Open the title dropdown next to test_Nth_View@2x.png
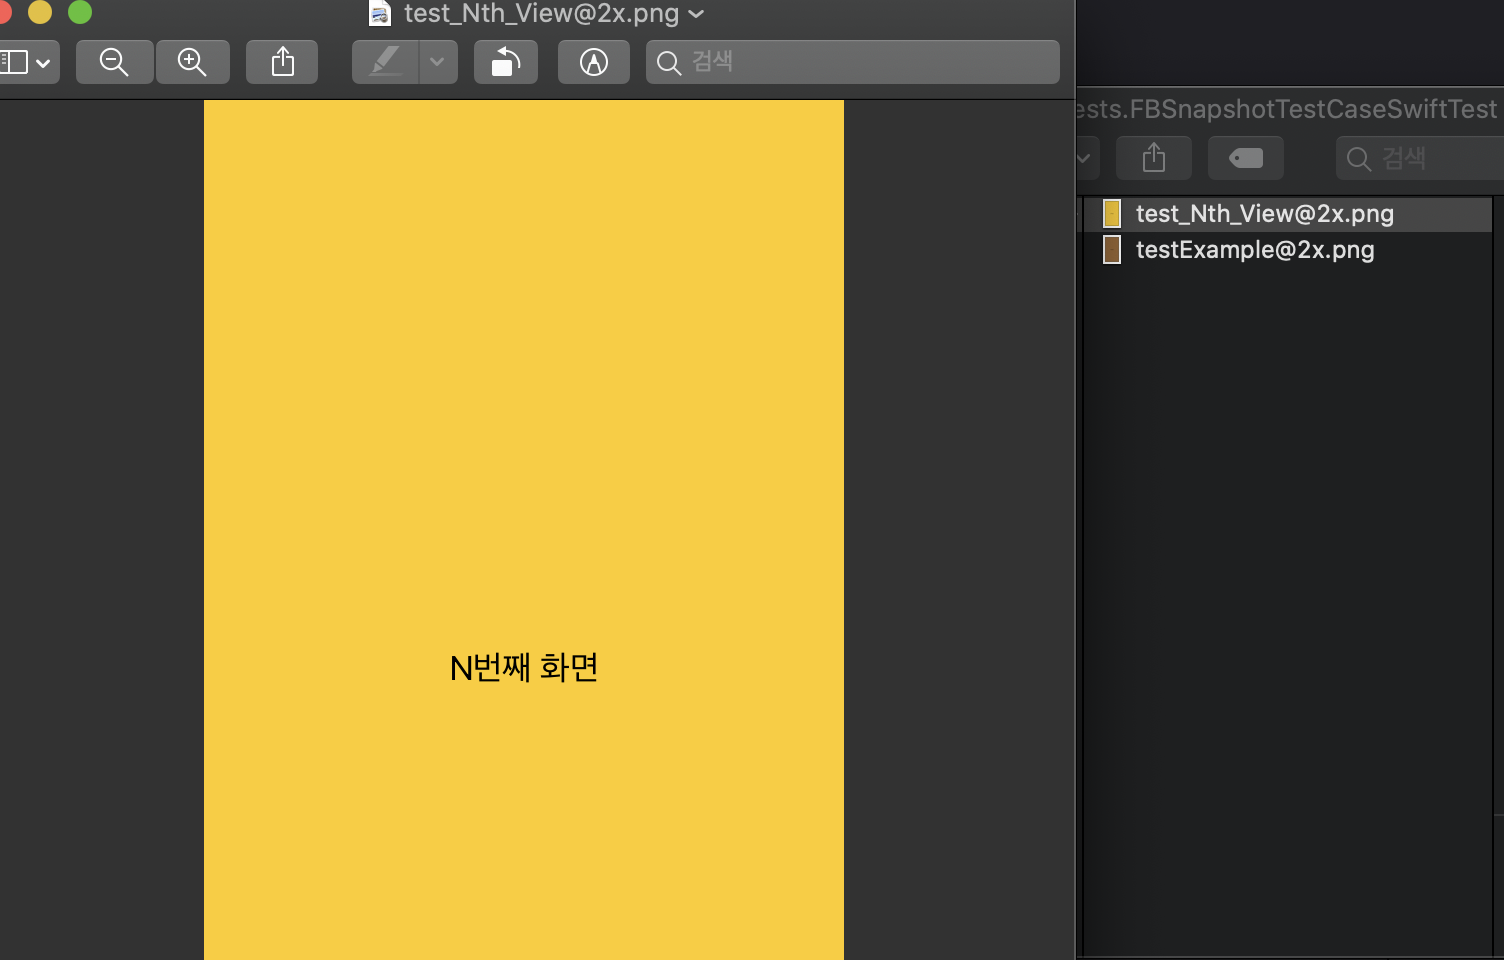1504x960 pixels. tap(697, 14)
